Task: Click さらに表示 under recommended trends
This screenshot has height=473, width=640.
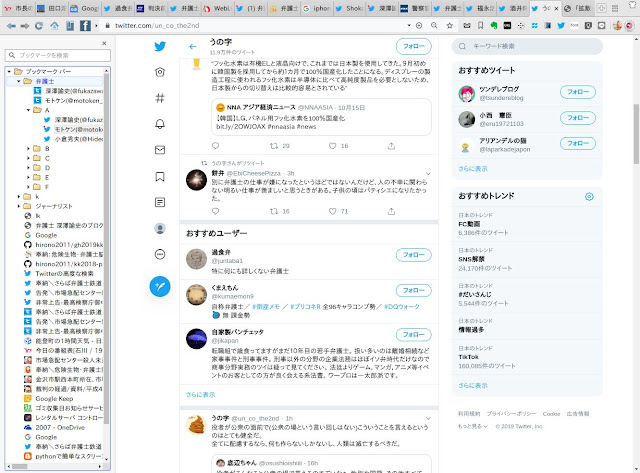Action: (473, 385)
